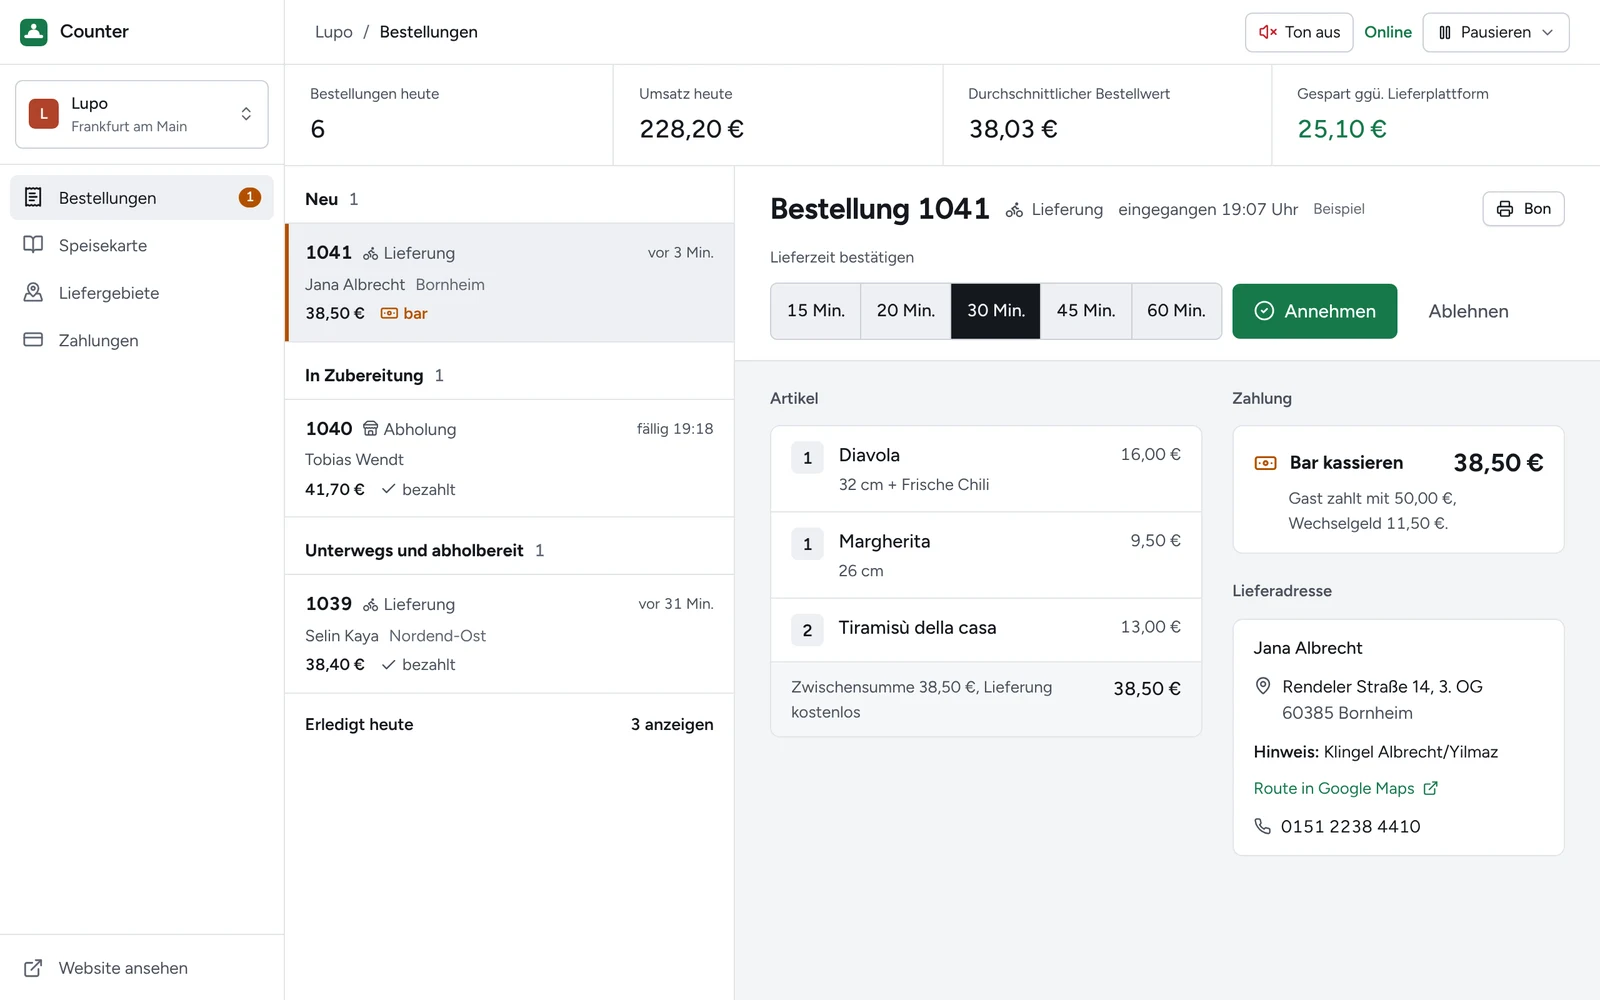Viewport: 1600px width, 1000px height.
Task: Click the bicycle icon in order 1039 row
Action: click(371, 605)
